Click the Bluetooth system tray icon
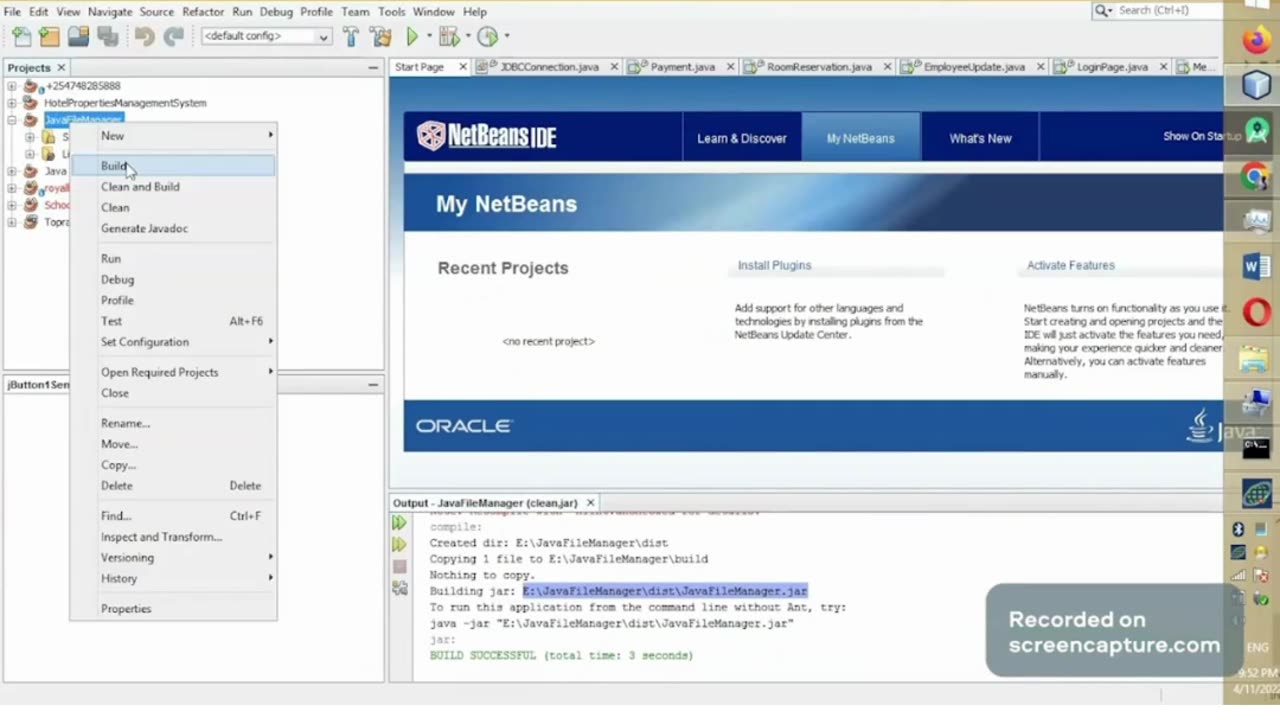 (1238, 529)
